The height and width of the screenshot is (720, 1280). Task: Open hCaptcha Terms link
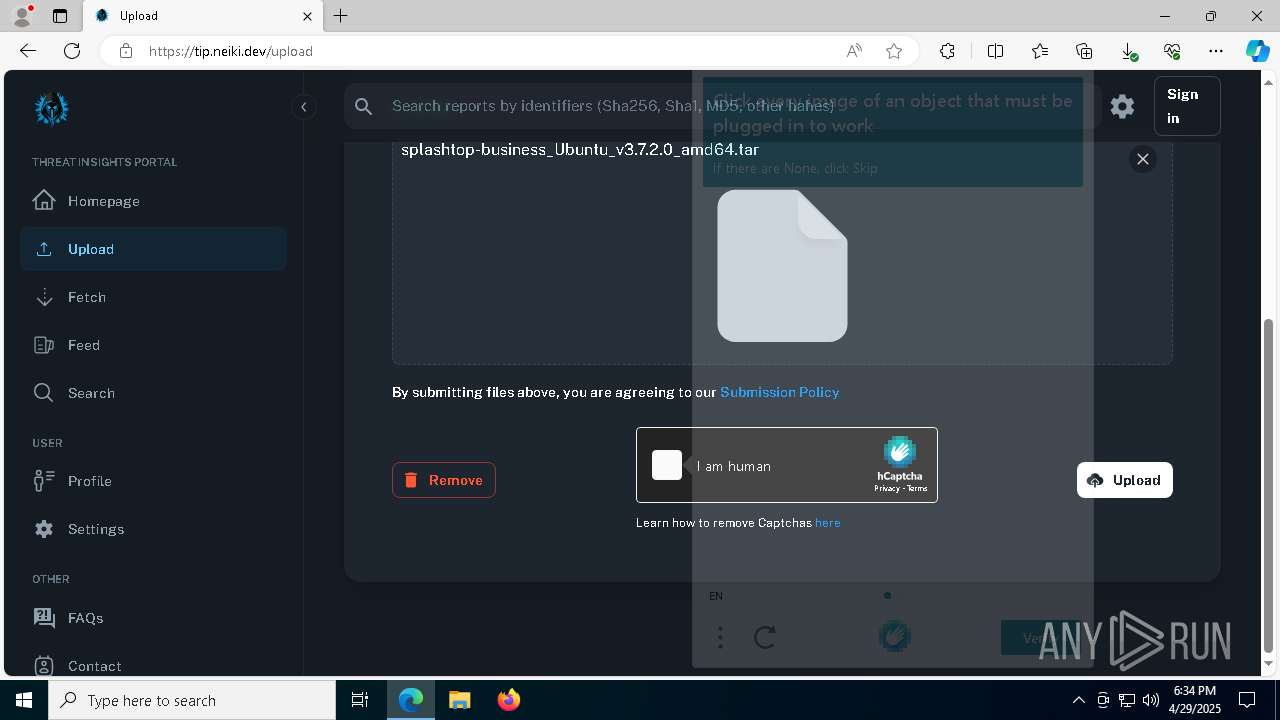coord(917,489)
